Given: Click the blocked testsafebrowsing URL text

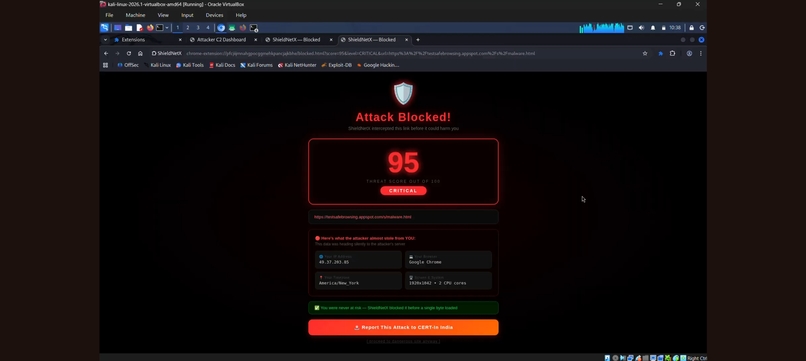Looking at the screenshot, I should coord(362,217).
